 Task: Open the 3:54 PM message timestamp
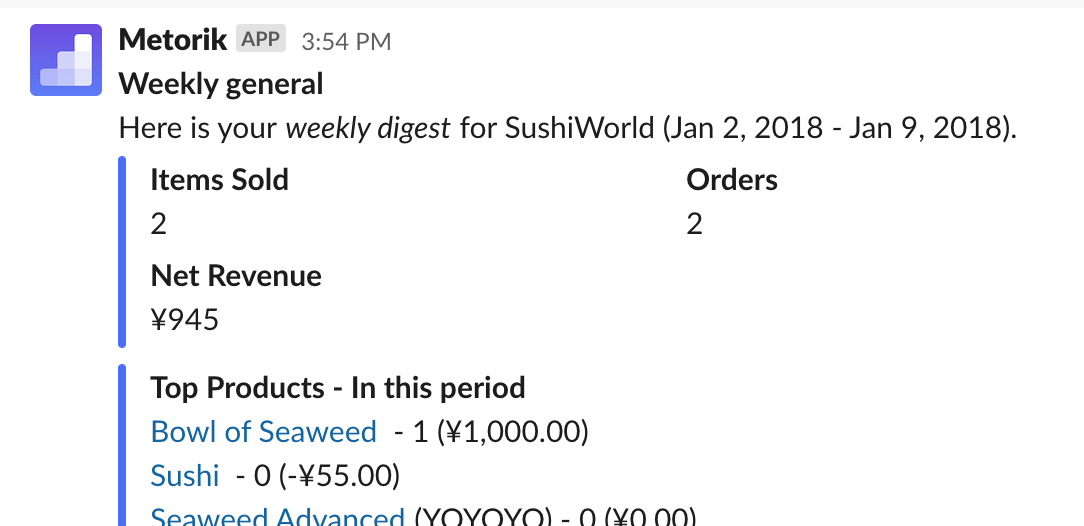click(346, 41)
